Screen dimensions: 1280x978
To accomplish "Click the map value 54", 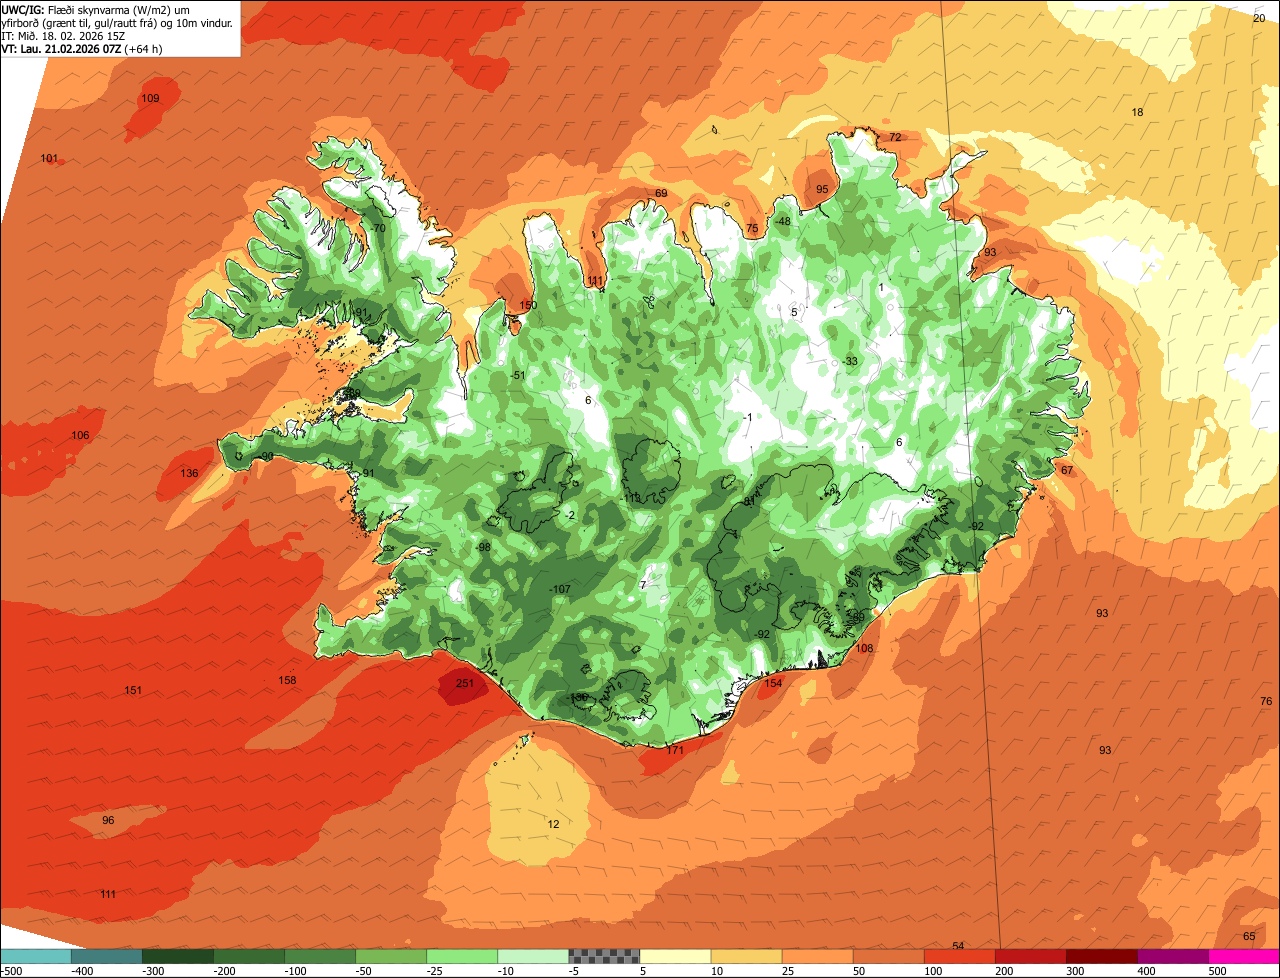I will 958,945.
